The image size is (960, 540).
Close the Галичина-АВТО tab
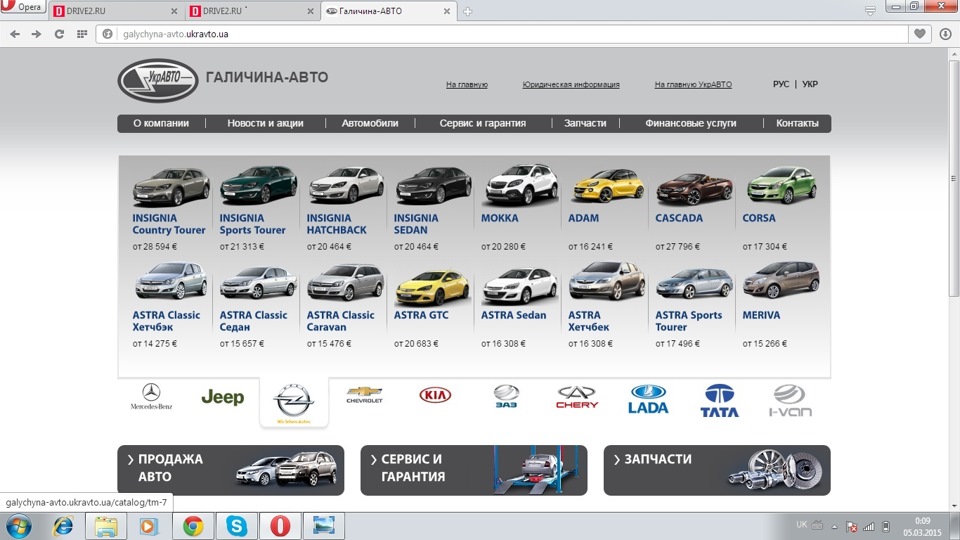pyautogui.click(x=446, y=11)
